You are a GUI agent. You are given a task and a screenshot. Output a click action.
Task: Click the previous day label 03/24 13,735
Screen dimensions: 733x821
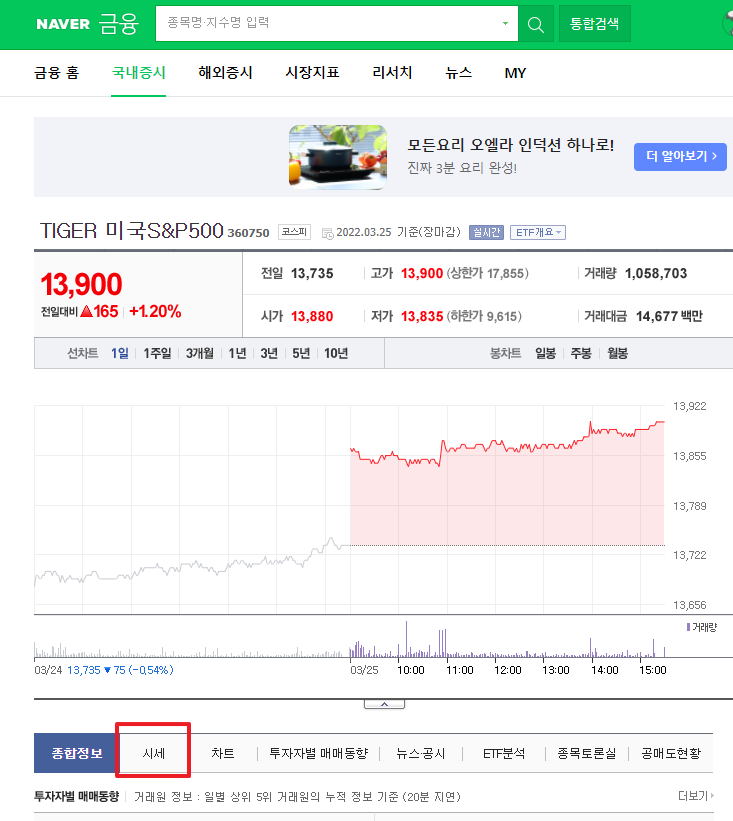click(104, 670)
